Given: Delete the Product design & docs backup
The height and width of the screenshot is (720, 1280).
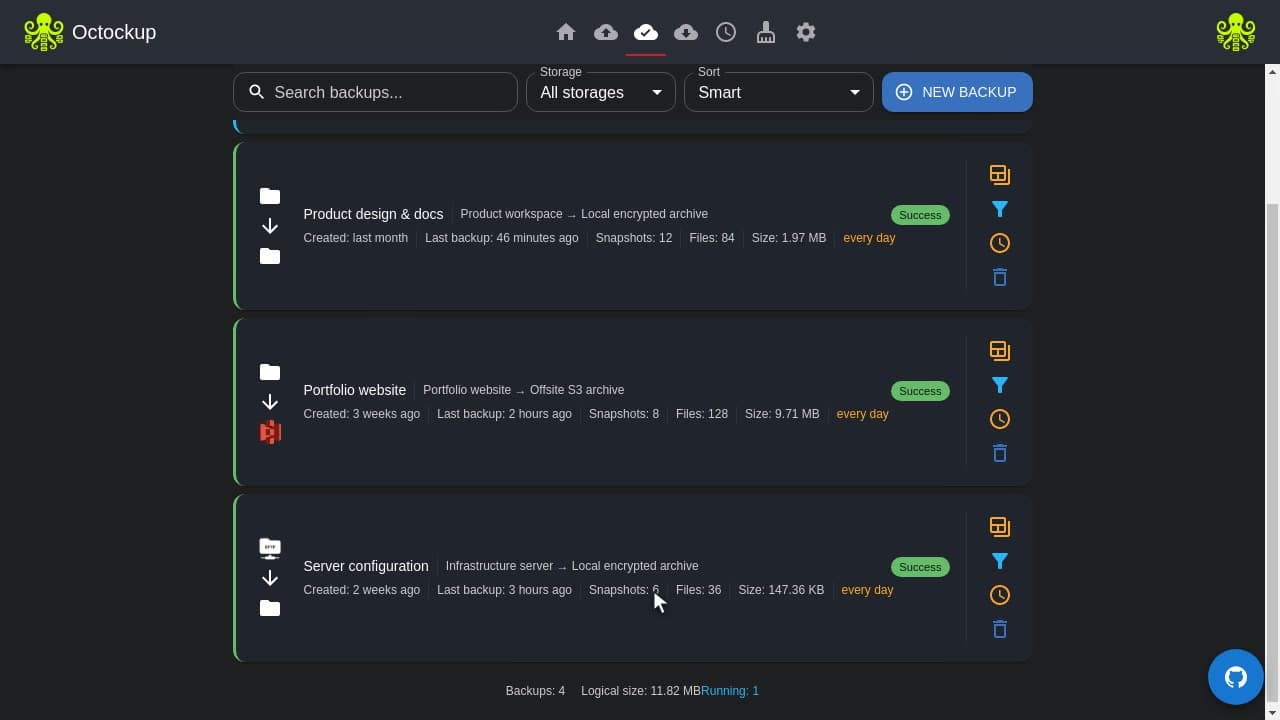Looking at the screenshot, I should pos(999,277).
